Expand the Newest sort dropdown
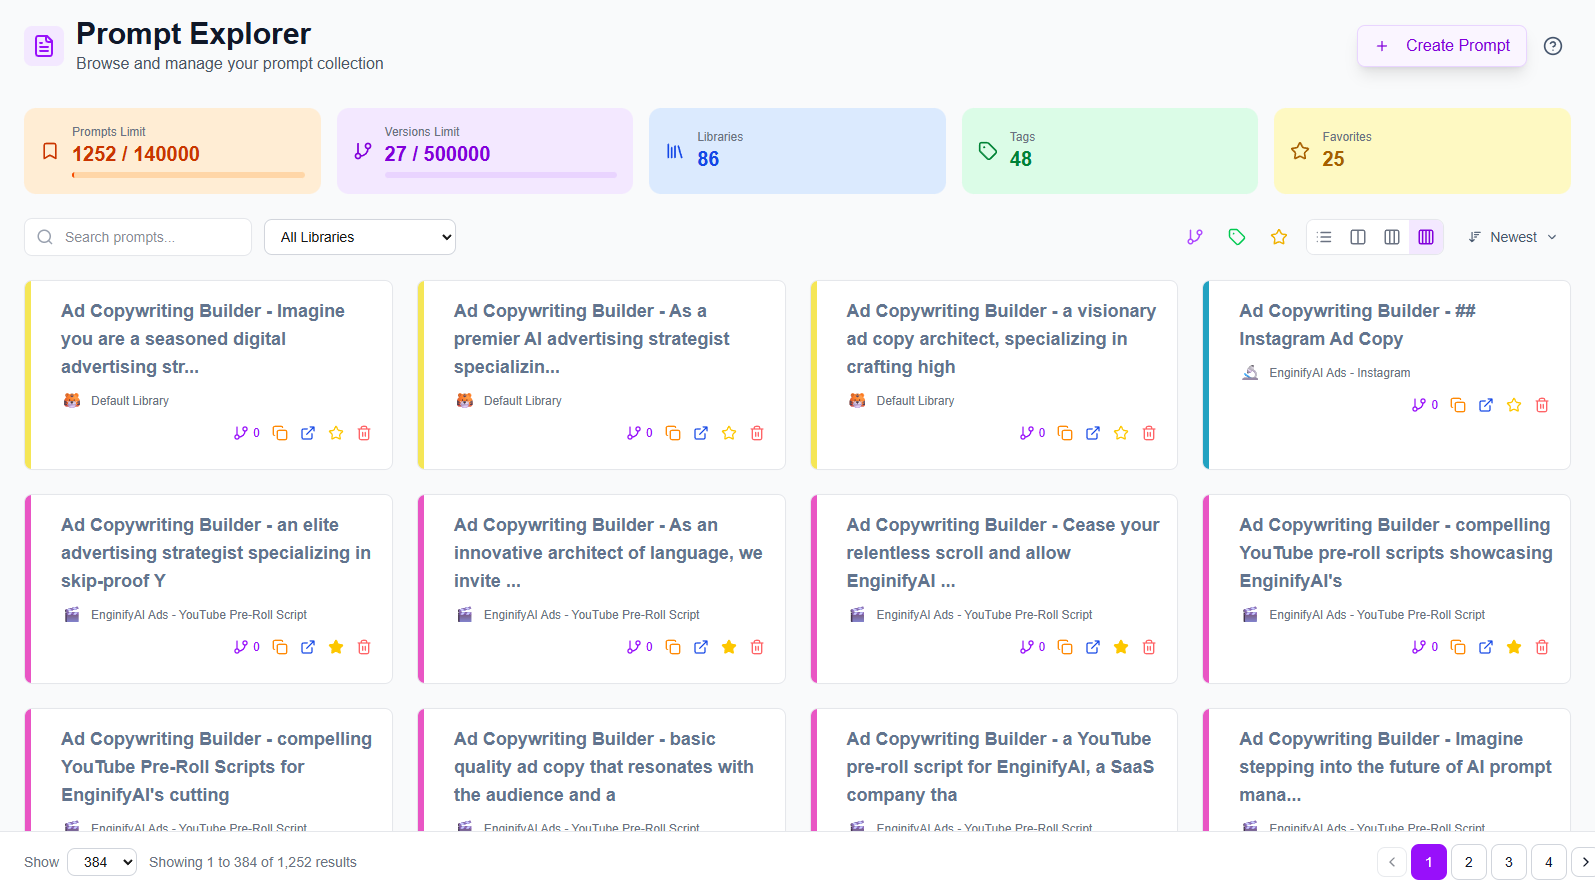 point(1512,237)
